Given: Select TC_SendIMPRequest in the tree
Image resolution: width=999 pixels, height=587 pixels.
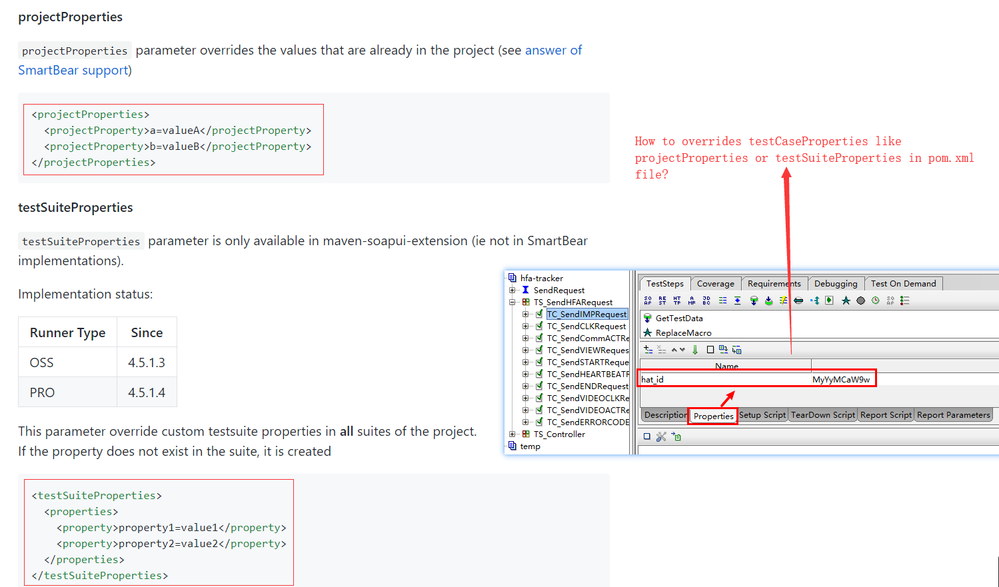Looking at the screenshot, I should 586,314.
